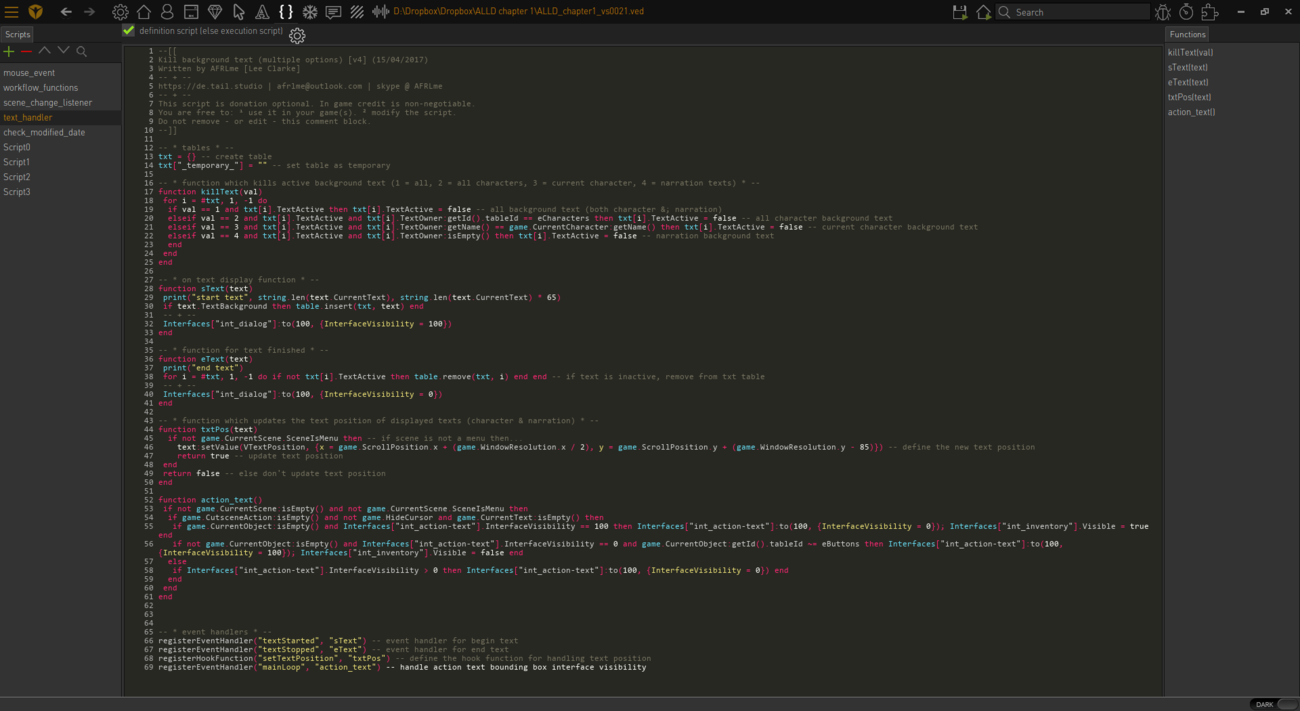
Task: Open the Cursors section arrow icon
Action: (x=239, y=12)
